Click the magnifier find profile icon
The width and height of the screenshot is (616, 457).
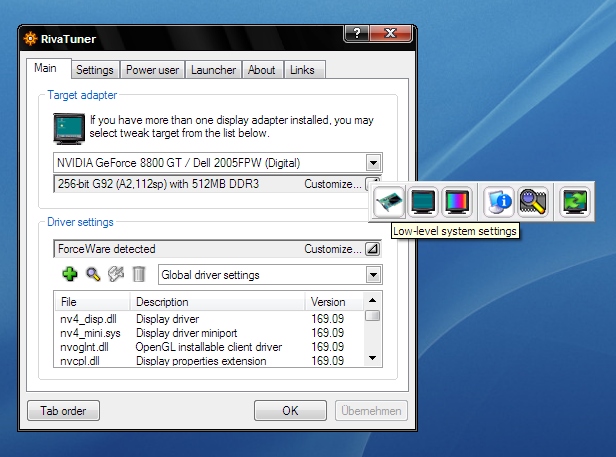click(93, 274)
